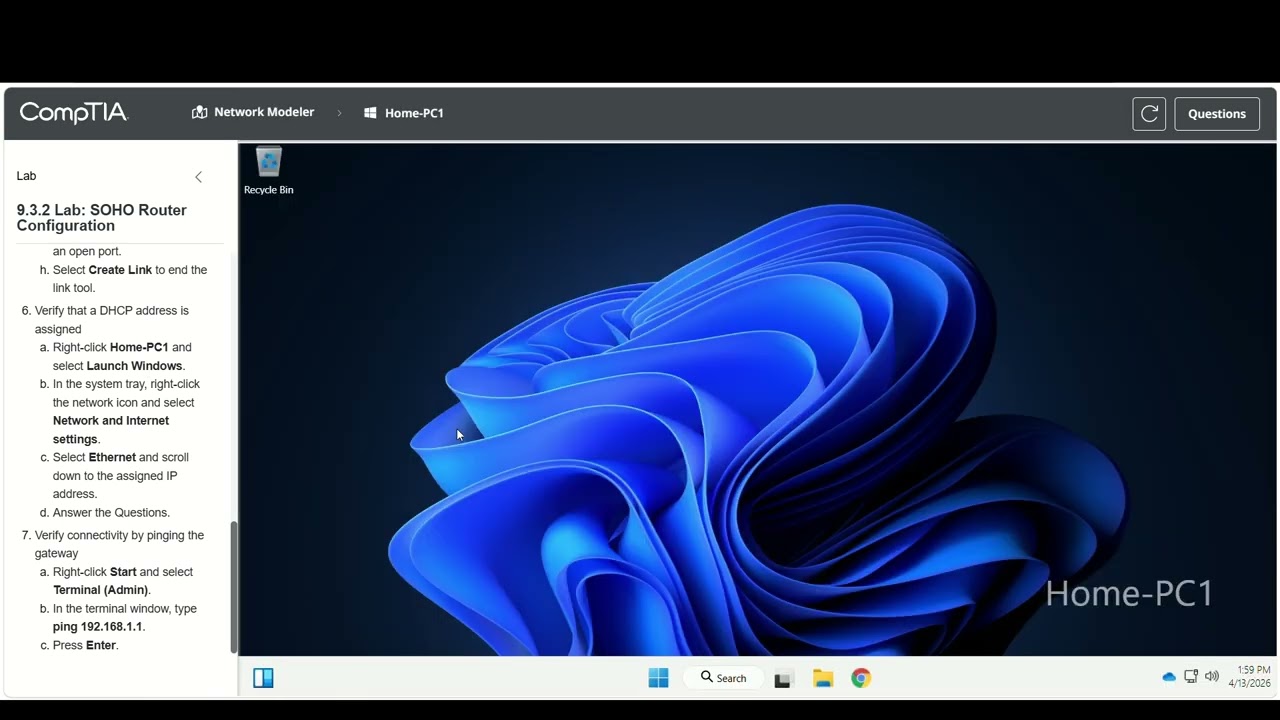This screenshot has height=720, width=1280.
Task: Click the 'Launch Windows' instruction text
Action: (135, 366)
